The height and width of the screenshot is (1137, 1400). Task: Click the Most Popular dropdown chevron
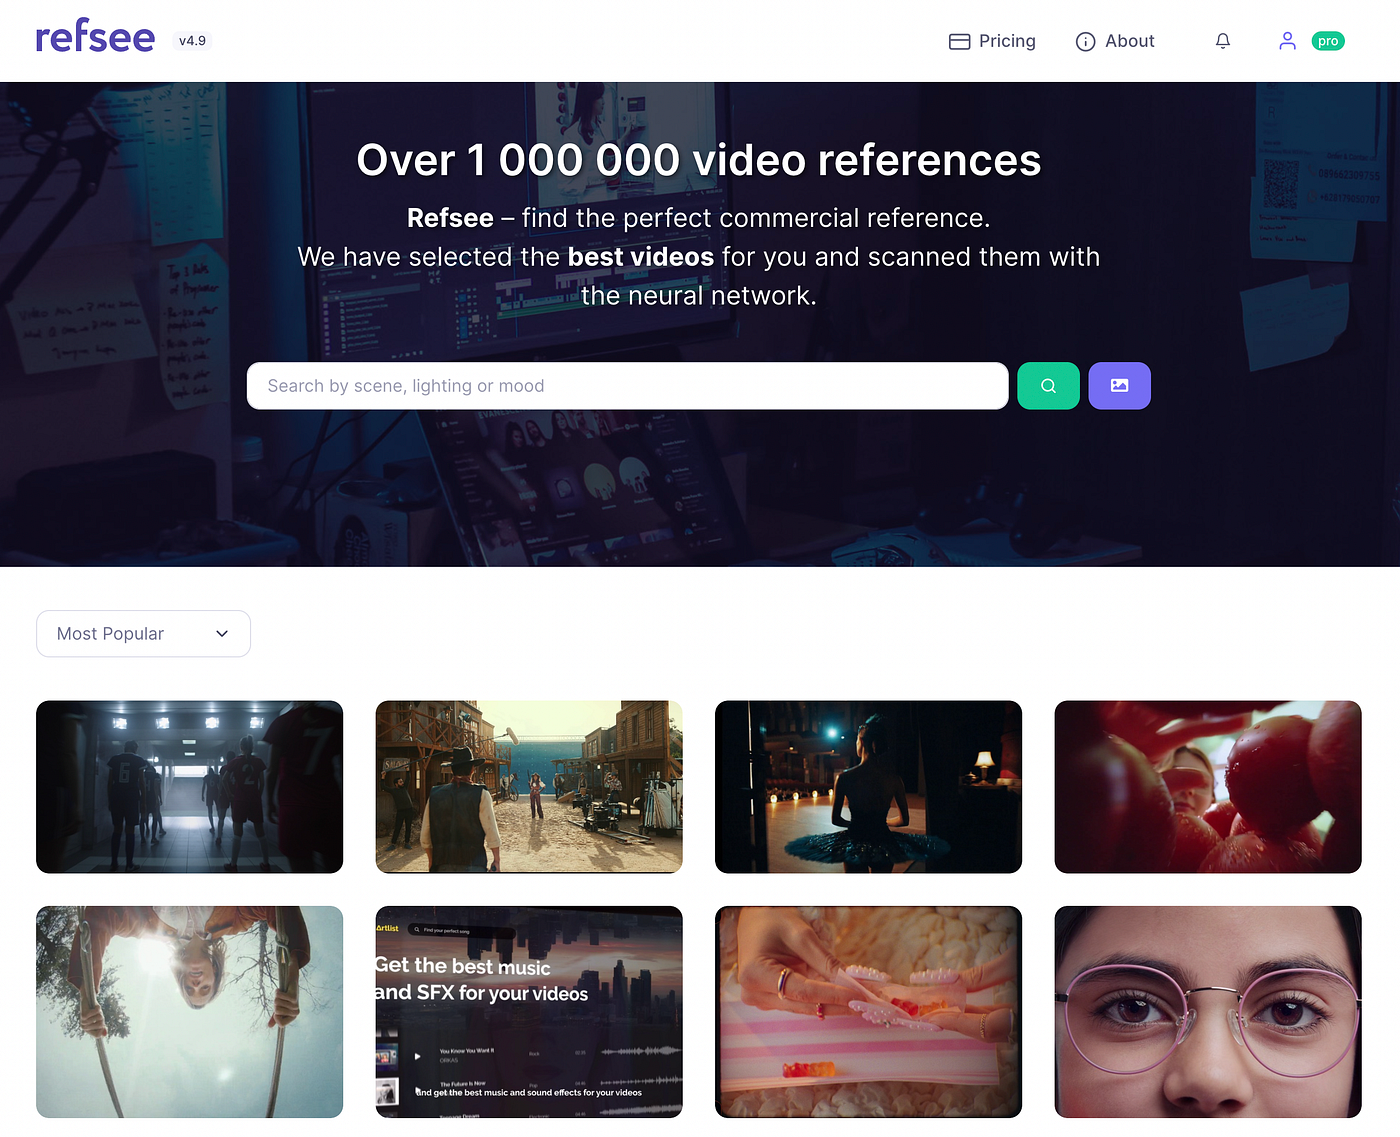click(222, 634)
